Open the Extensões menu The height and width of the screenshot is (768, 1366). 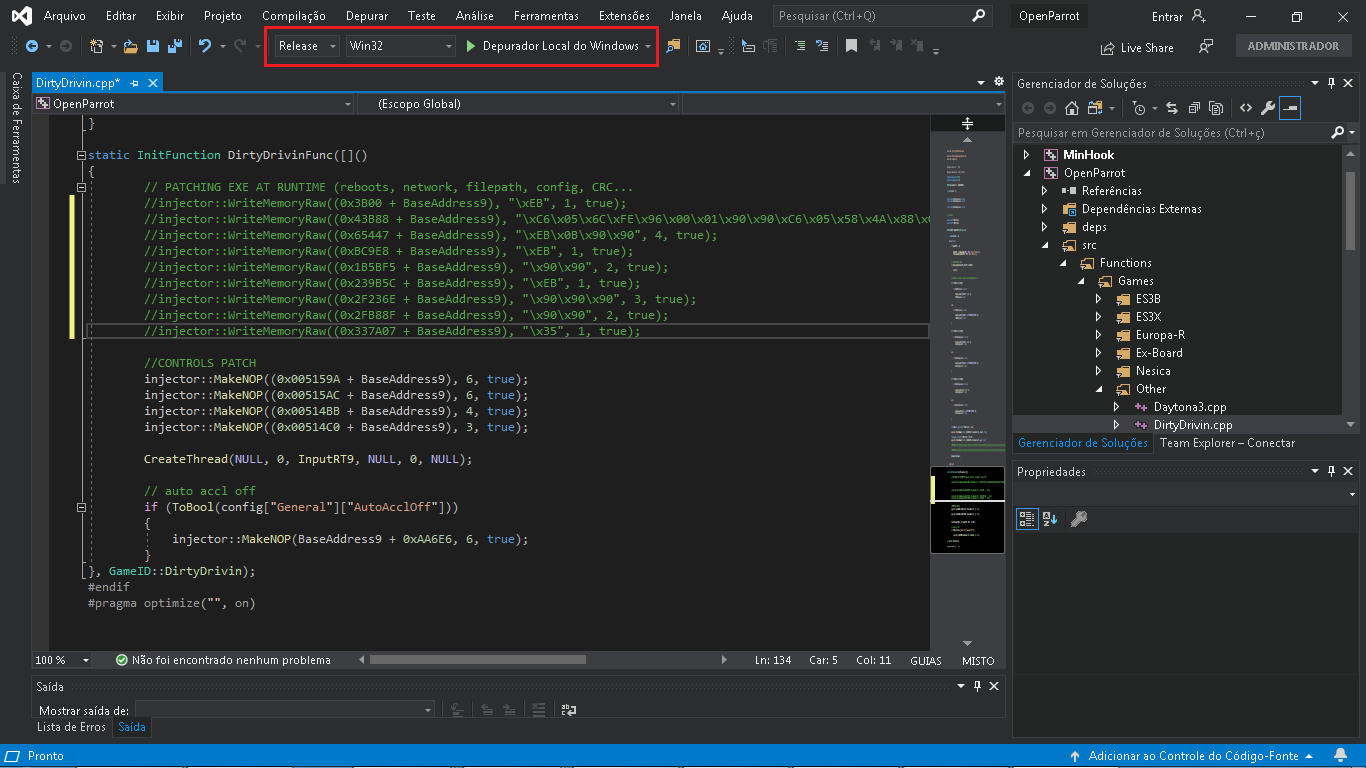click(624, 16)
